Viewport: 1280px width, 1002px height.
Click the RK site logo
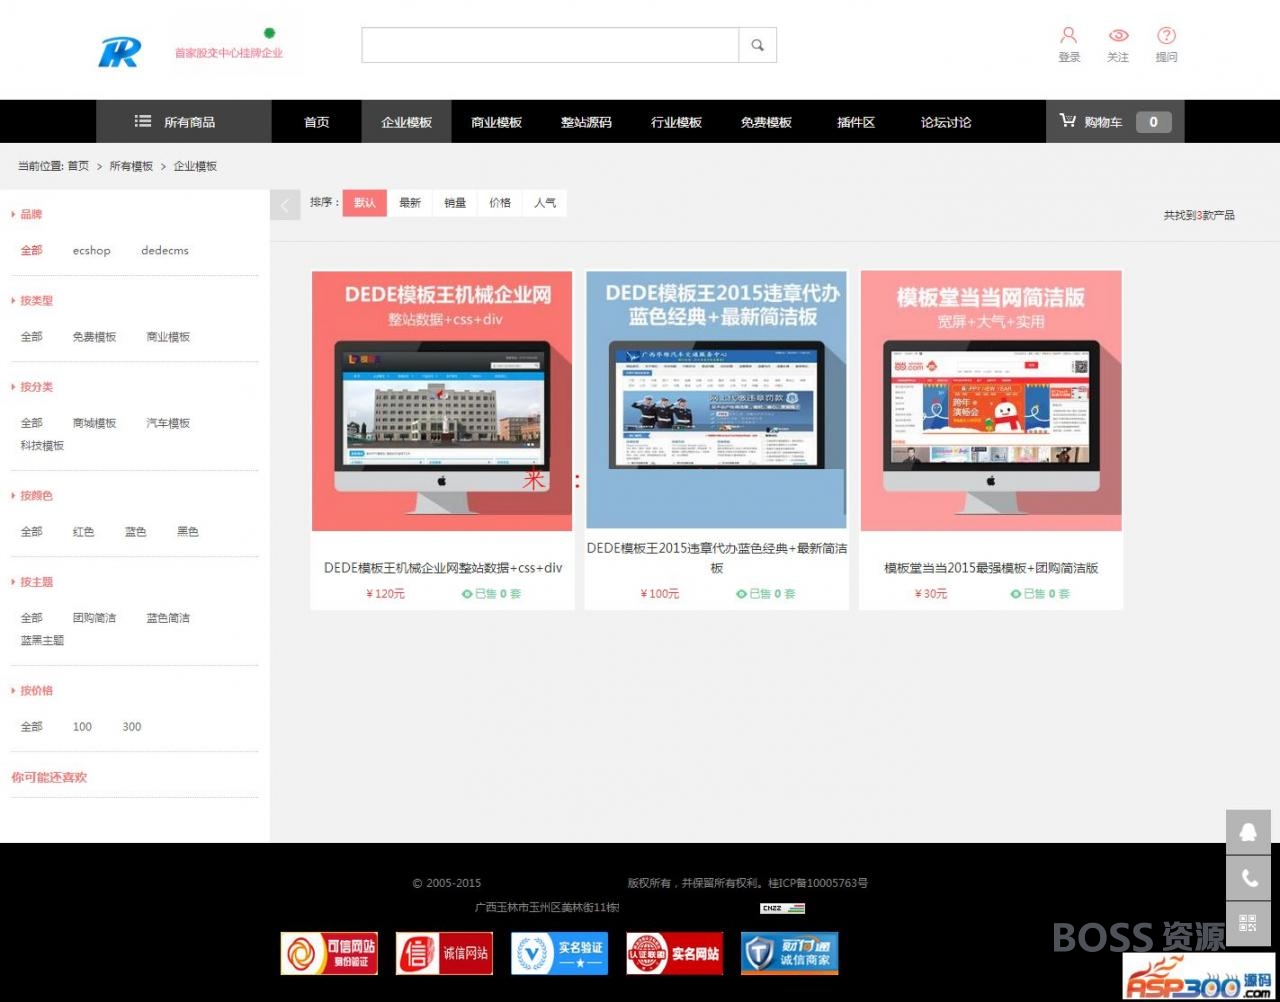(120, 51)
